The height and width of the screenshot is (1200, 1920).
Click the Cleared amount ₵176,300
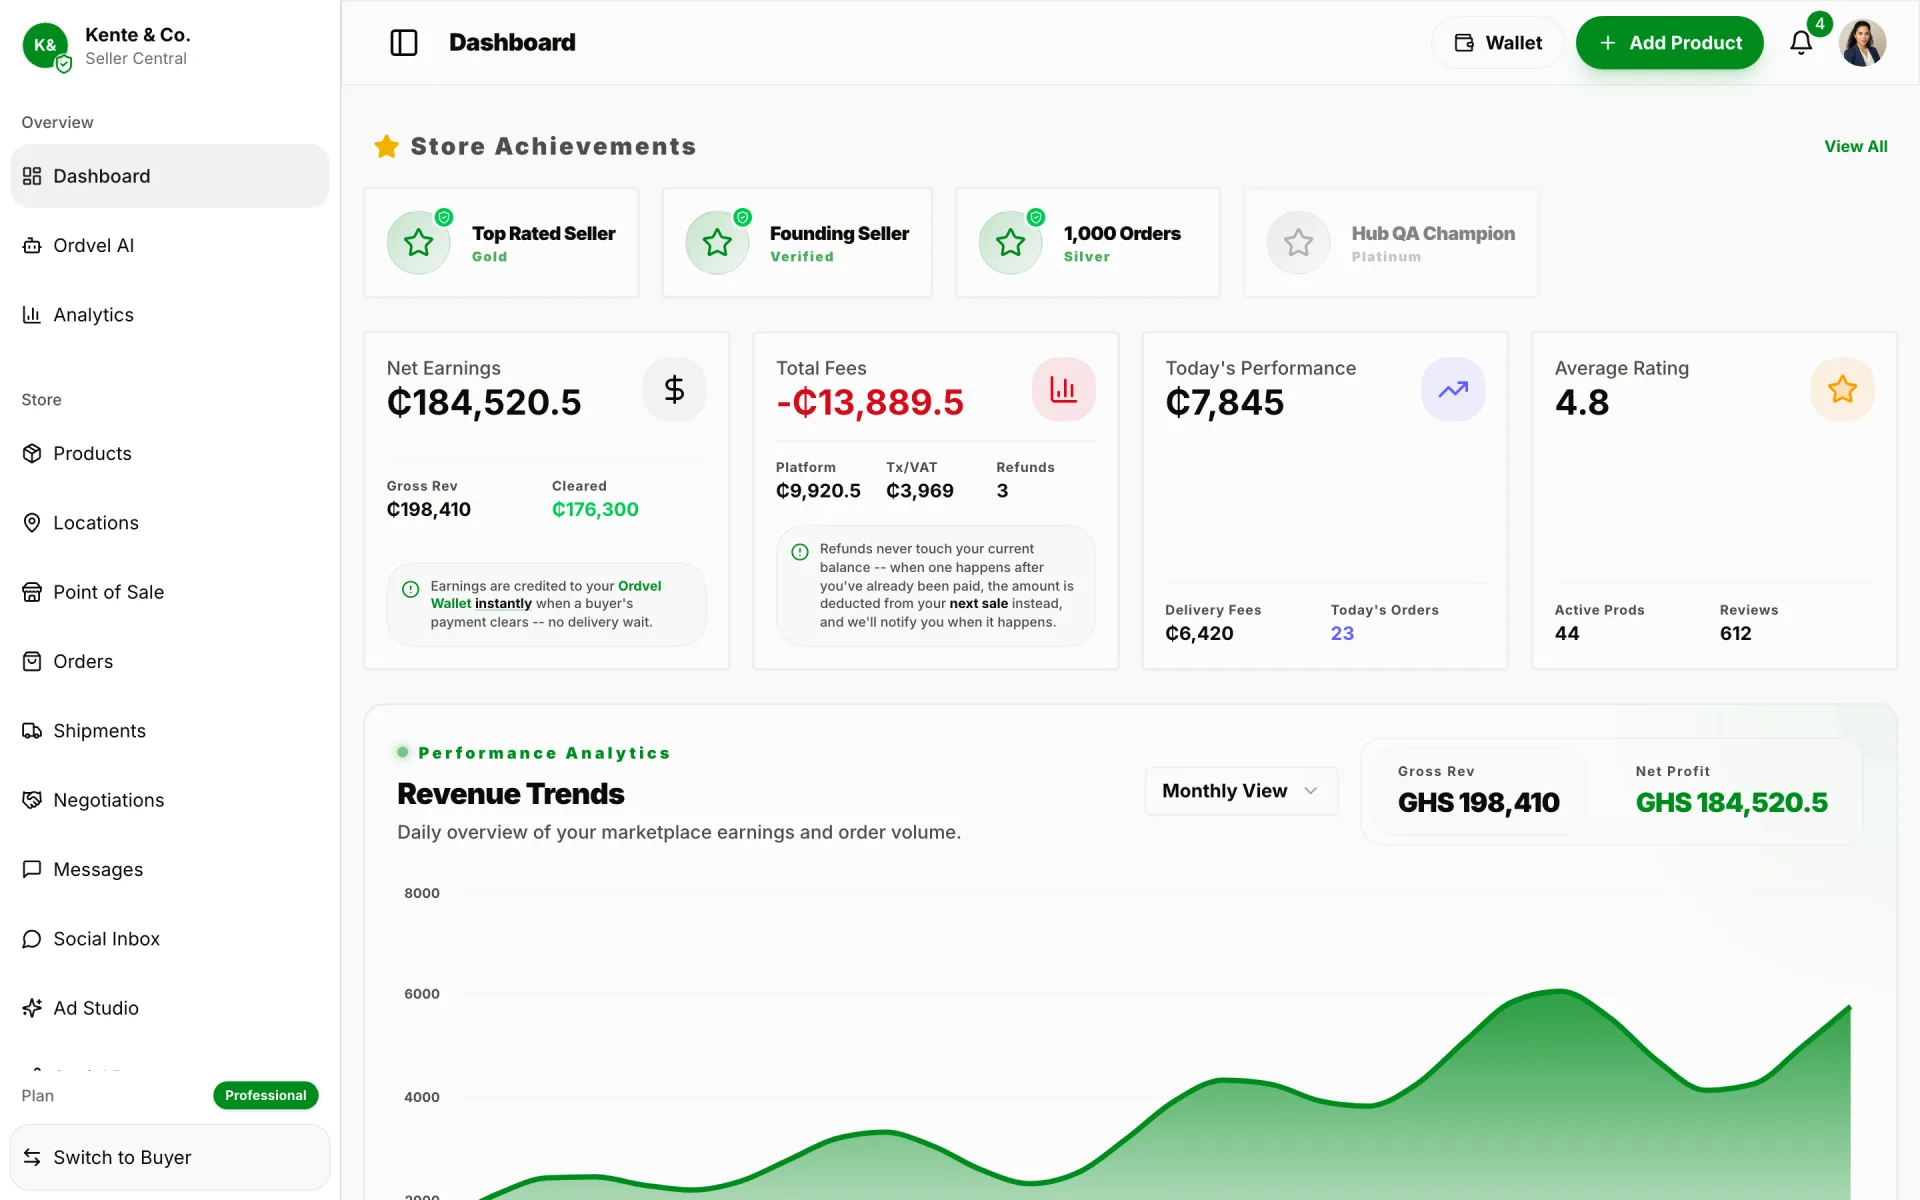[595, 510]
